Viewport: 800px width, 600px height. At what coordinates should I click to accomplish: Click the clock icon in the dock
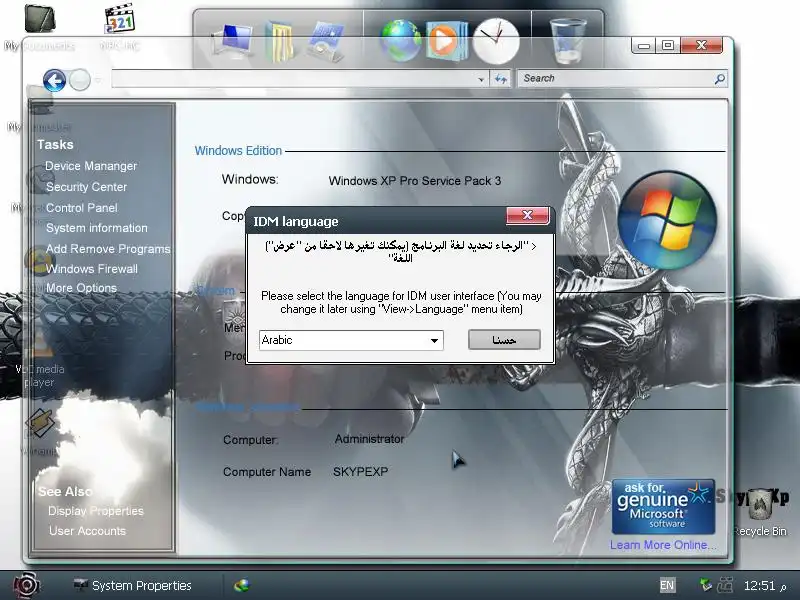click(496, 41)
